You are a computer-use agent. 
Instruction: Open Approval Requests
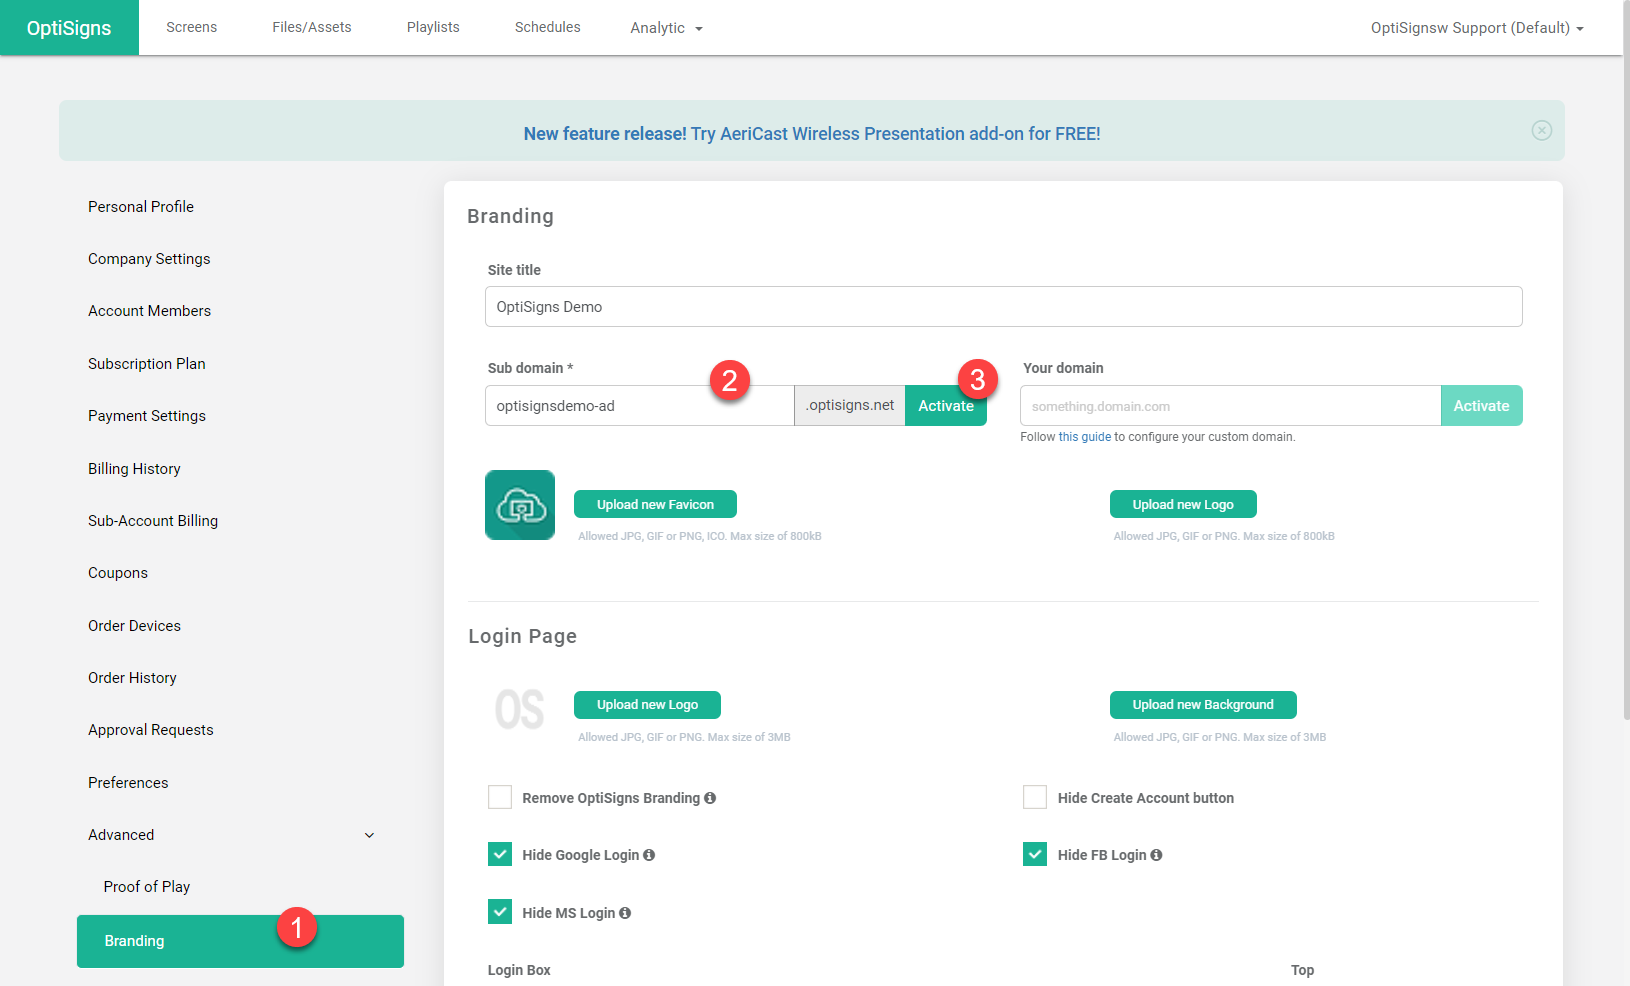pyautogui.click(x=151, y=730)
